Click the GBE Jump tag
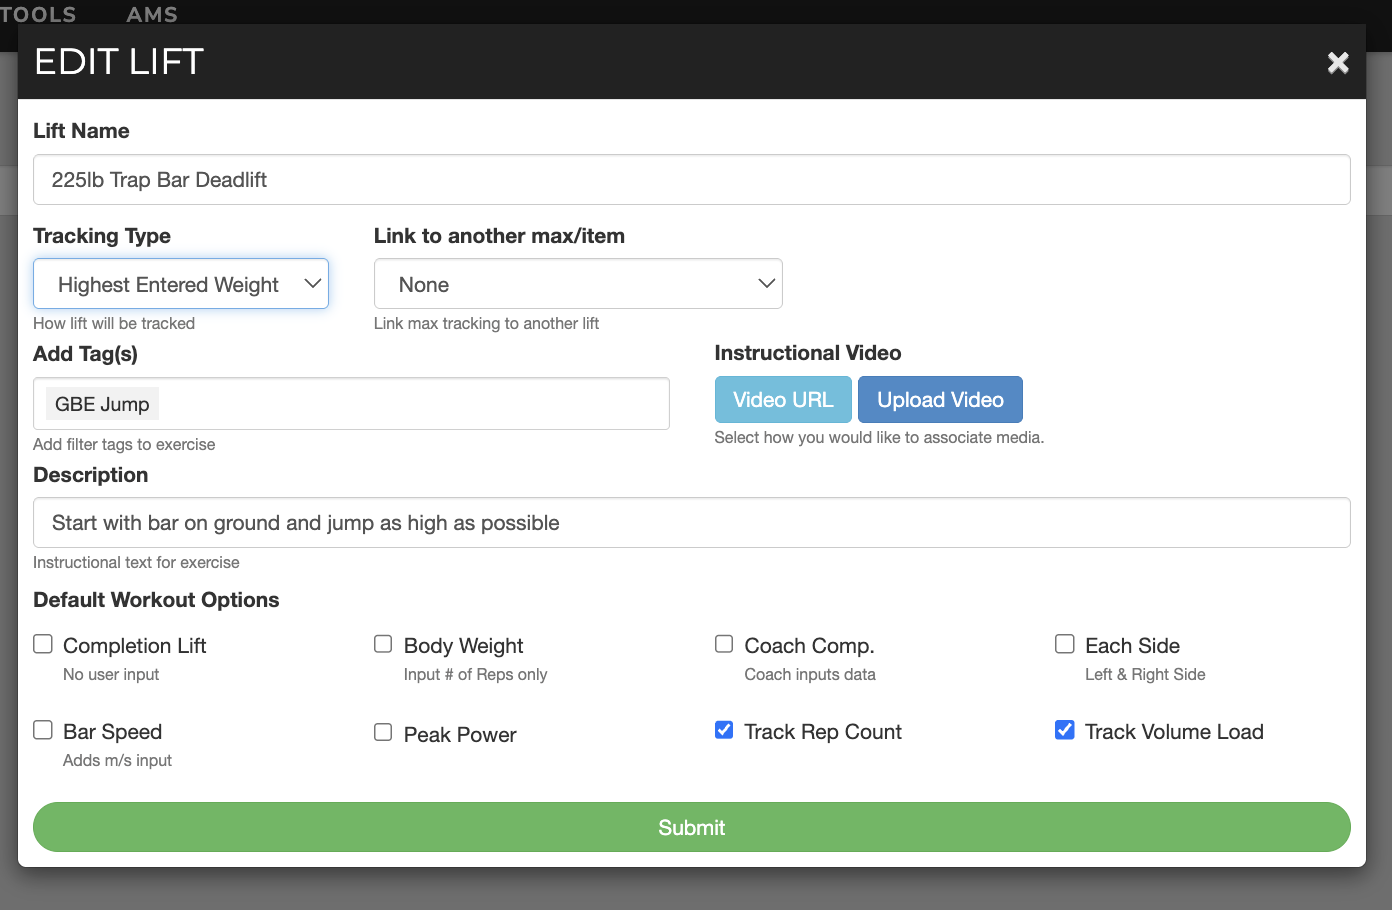 (102, 404)
